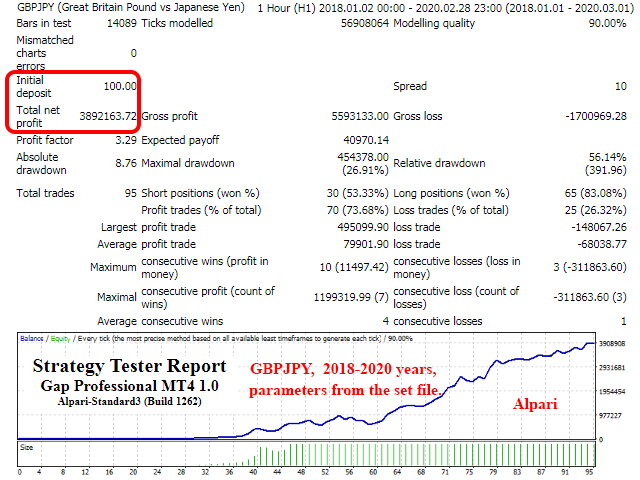Image resolution: width=640 pixels, height=480 pixels.
Task: Click the Gross loss value -1700969.28
Action: (590, 117)
